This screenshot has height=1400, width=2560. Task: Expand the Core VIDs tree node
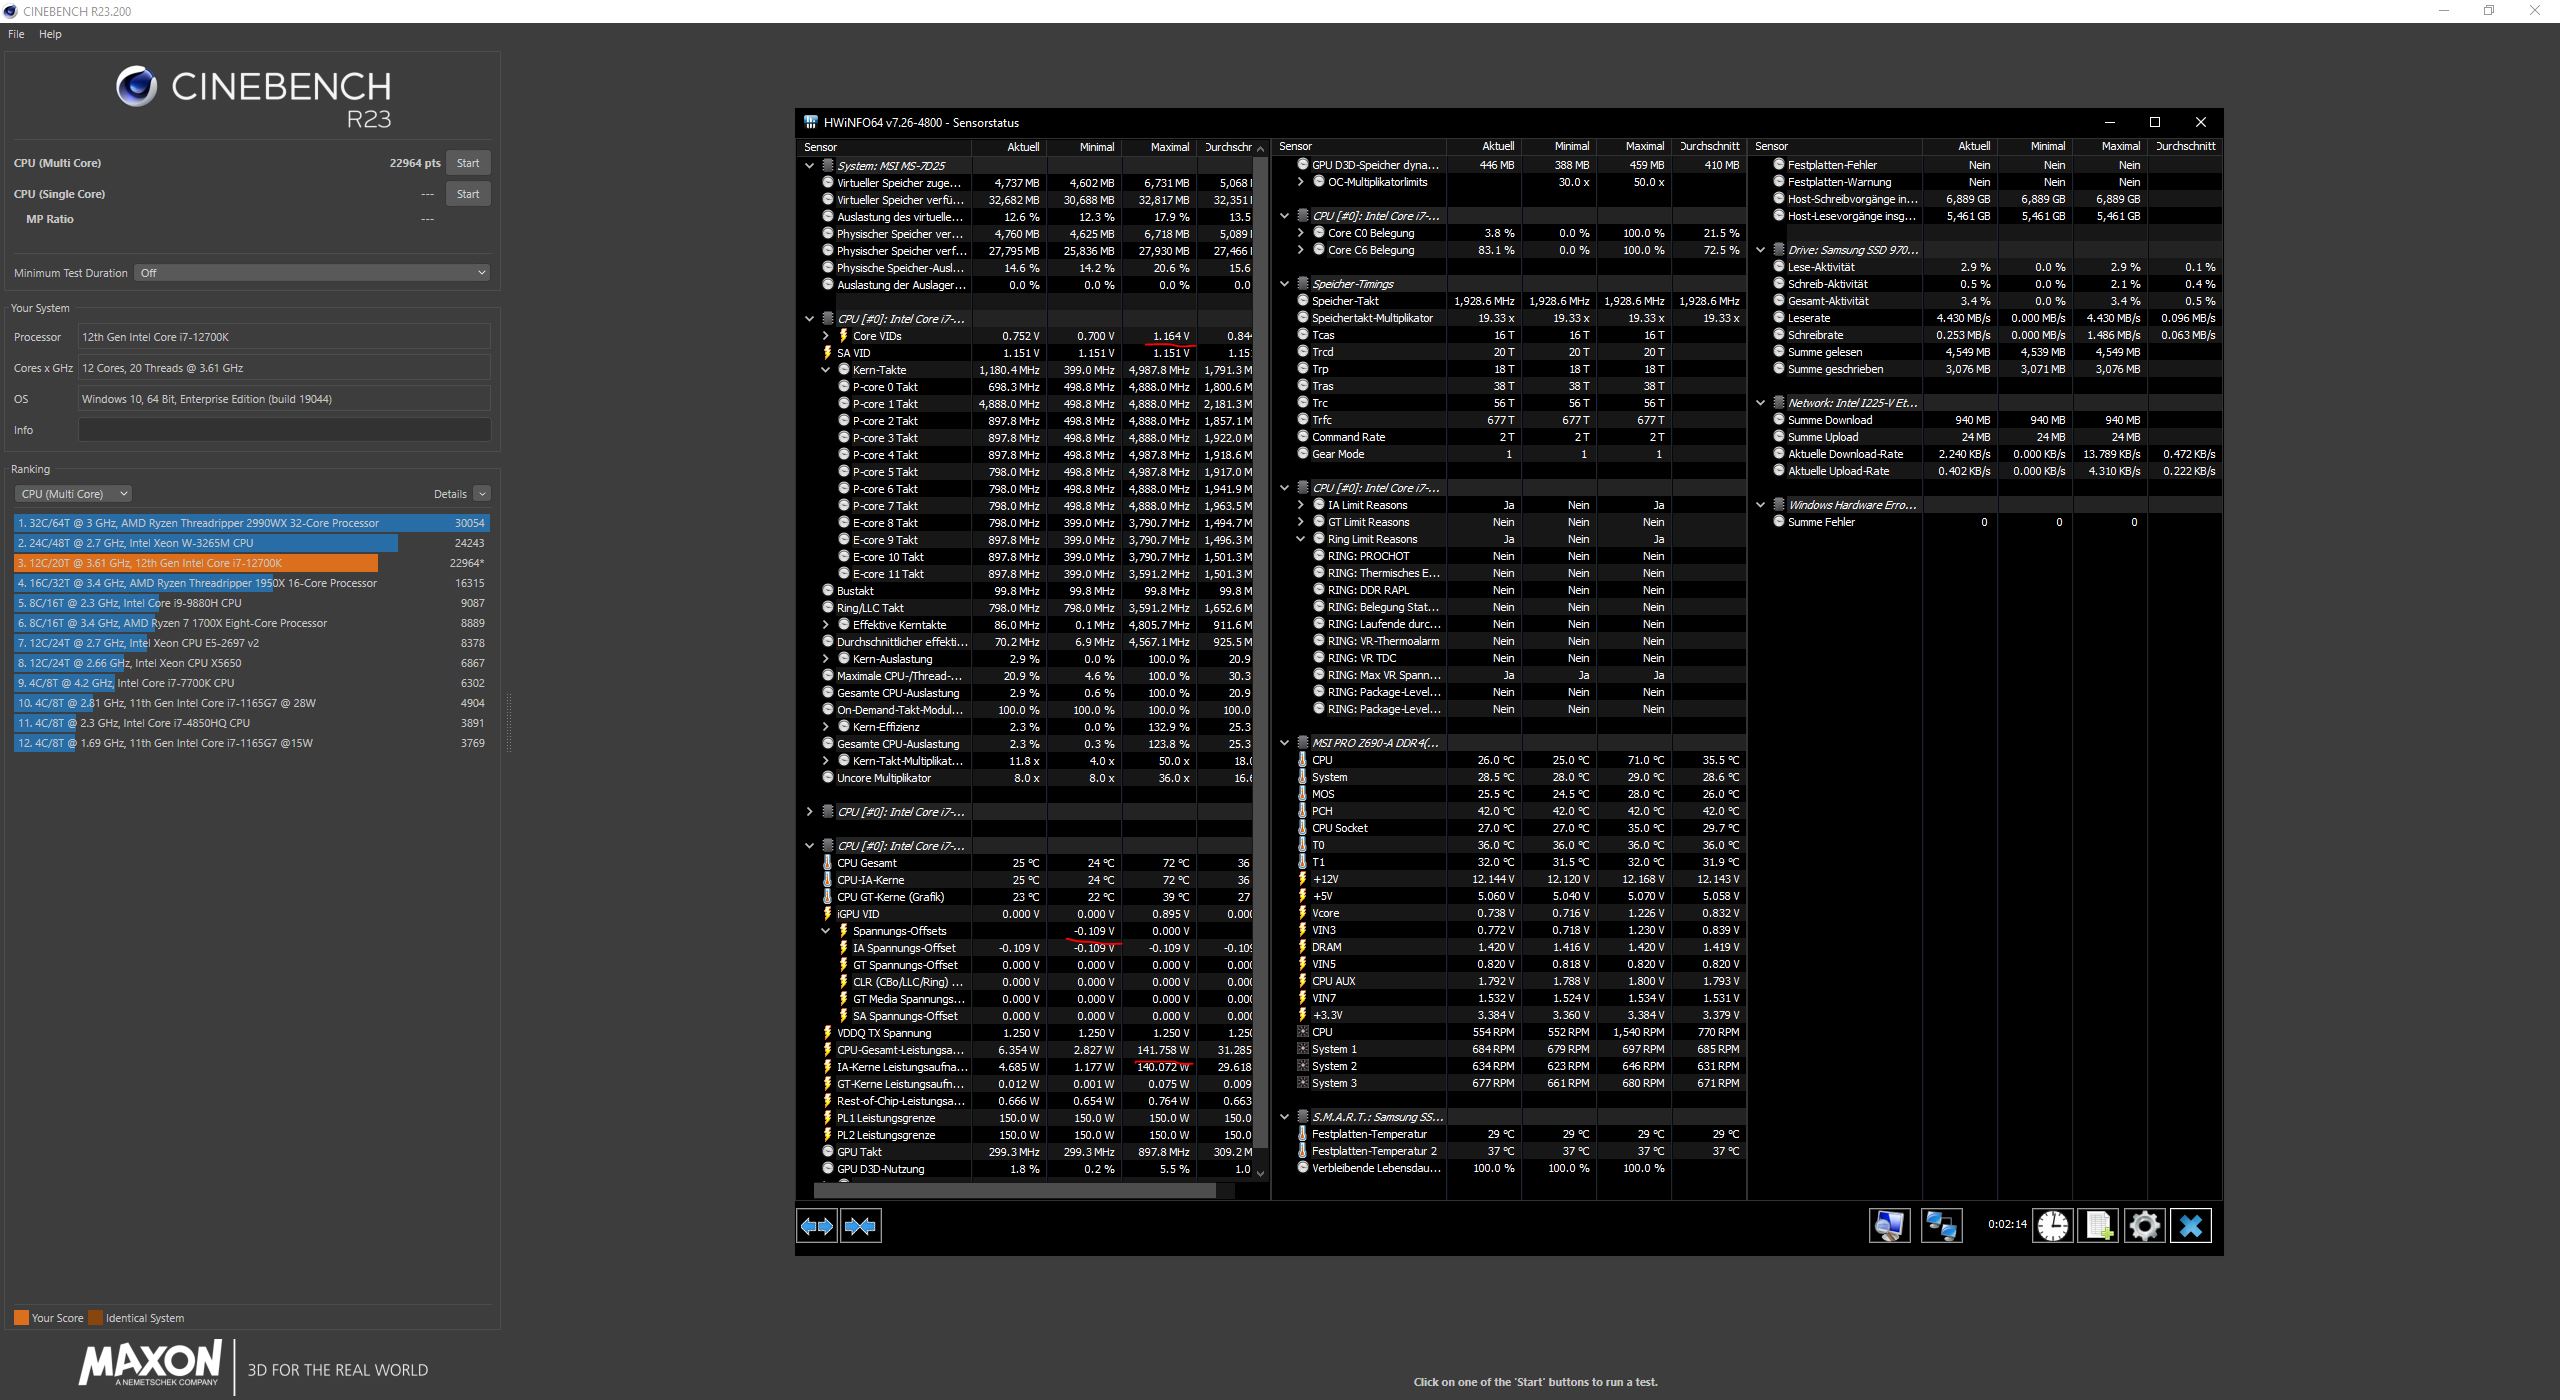pos(826,336)
